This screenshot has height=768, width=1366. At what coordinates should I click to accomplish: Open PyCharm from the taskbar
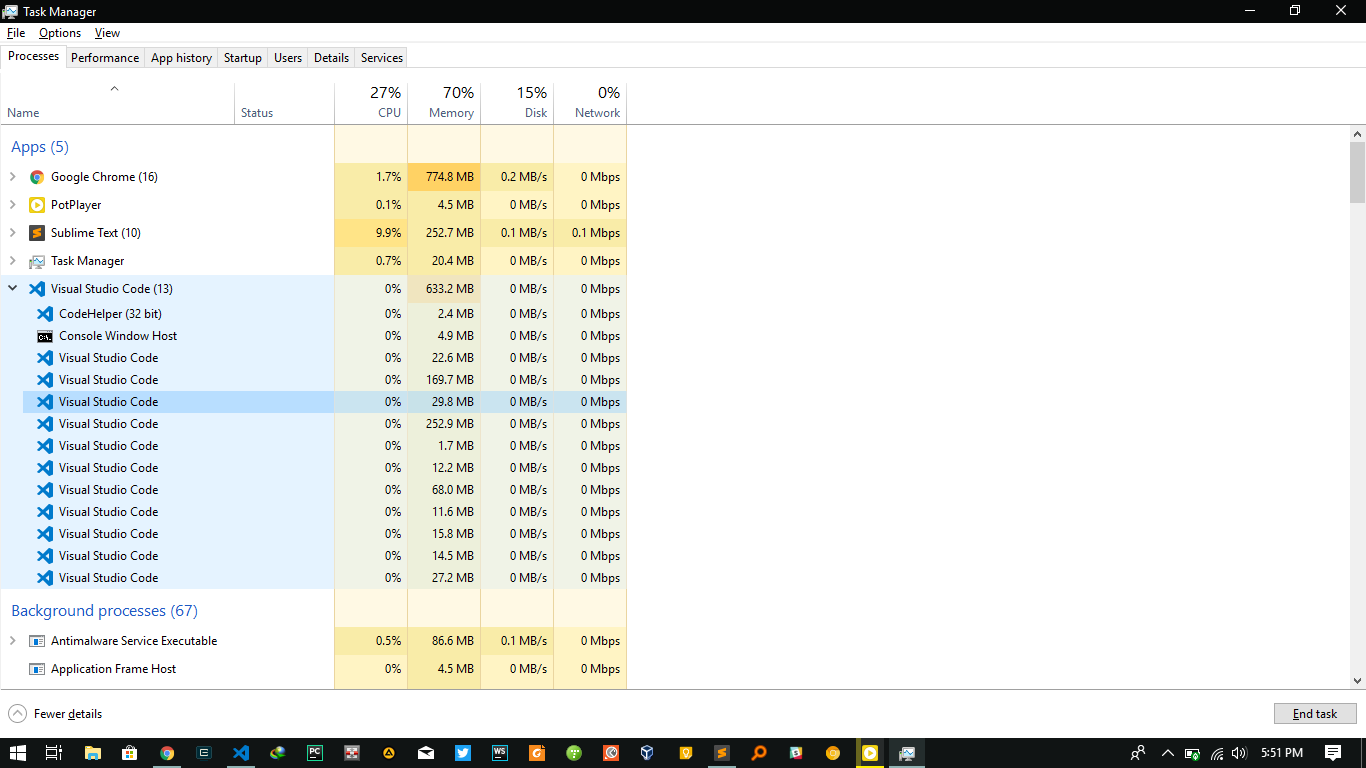[315, 753]
